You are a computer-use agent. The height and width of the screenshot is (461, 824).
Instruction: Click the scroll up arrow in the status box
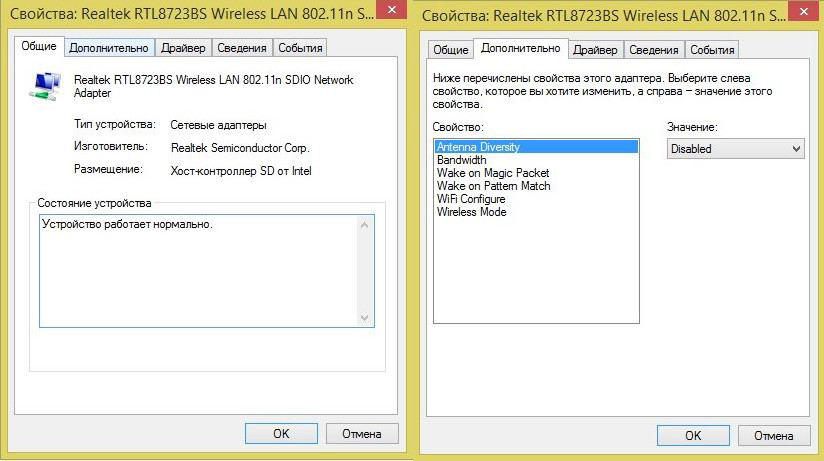[x=365, y=225]
